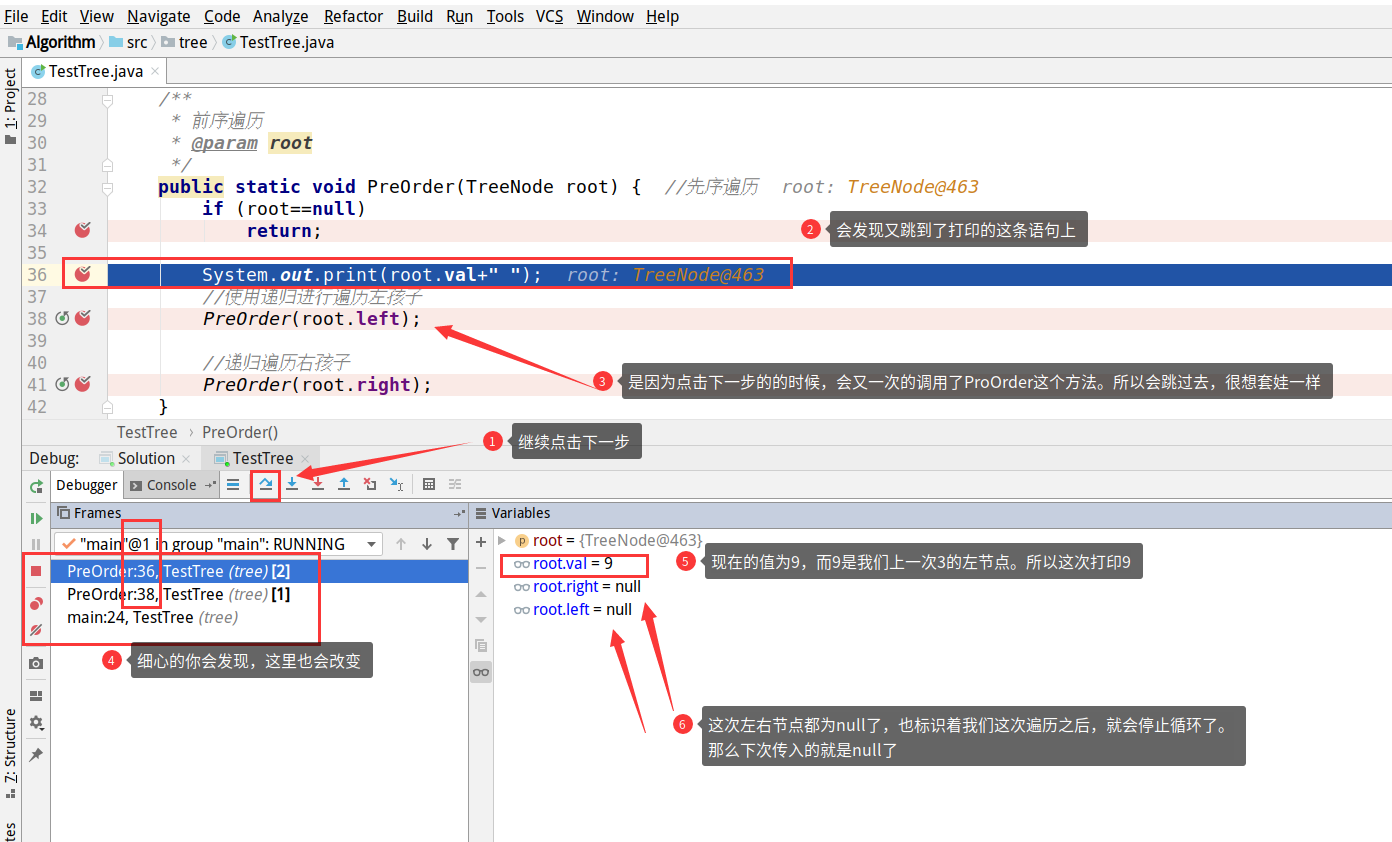Add a new watch with plus icon
The image size is (1392, 842).
pyautogui.click(x=481, y=541)
